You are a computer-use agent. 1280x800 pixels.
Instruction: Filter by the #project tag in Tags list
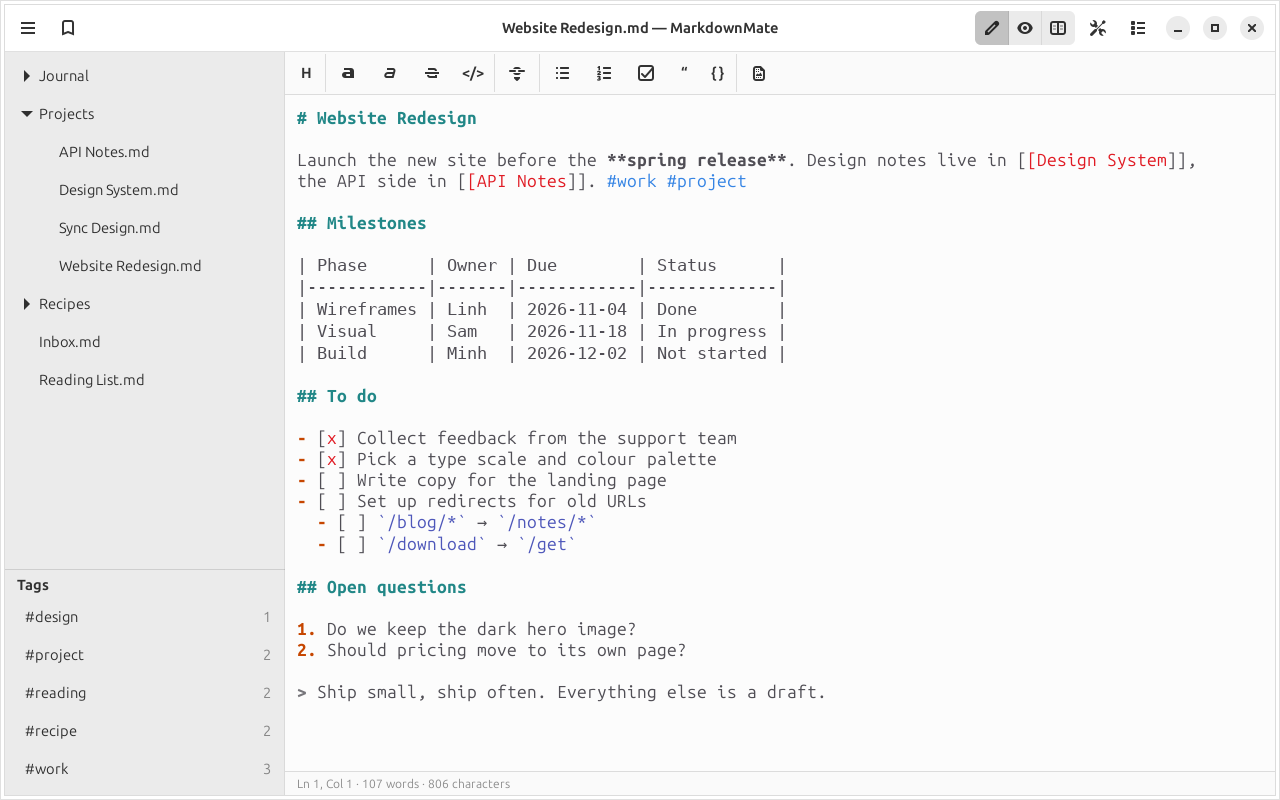coord(145,655)
